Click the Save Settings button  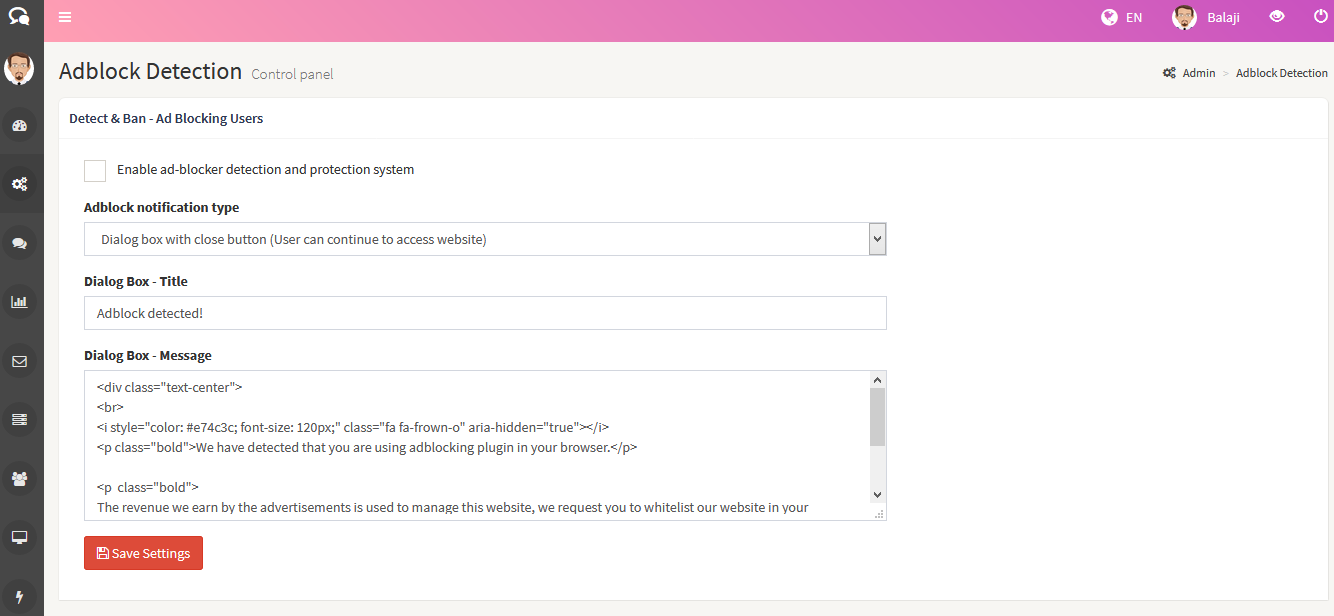[143, 553]
